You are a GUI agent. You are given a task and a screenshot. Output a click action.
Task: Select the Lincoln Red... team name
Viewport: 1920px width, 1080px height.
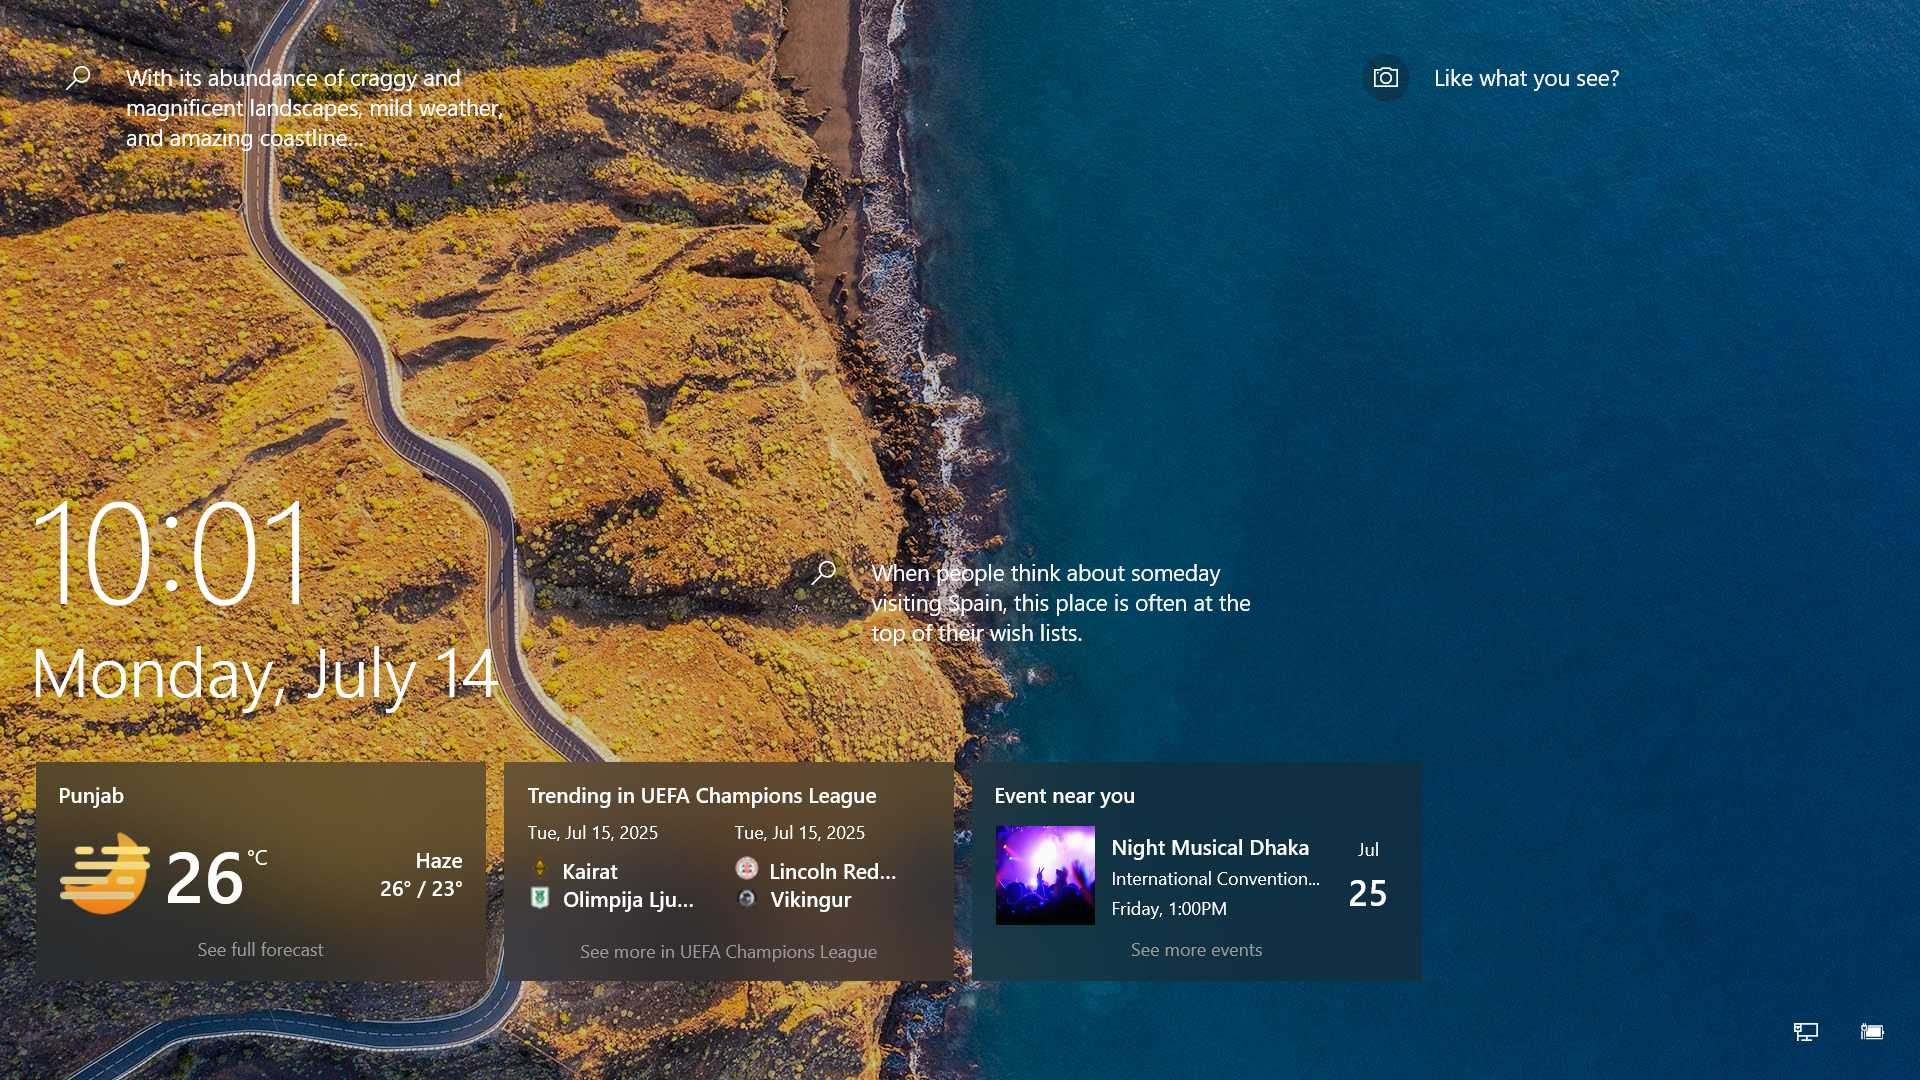tap(833, 871)
